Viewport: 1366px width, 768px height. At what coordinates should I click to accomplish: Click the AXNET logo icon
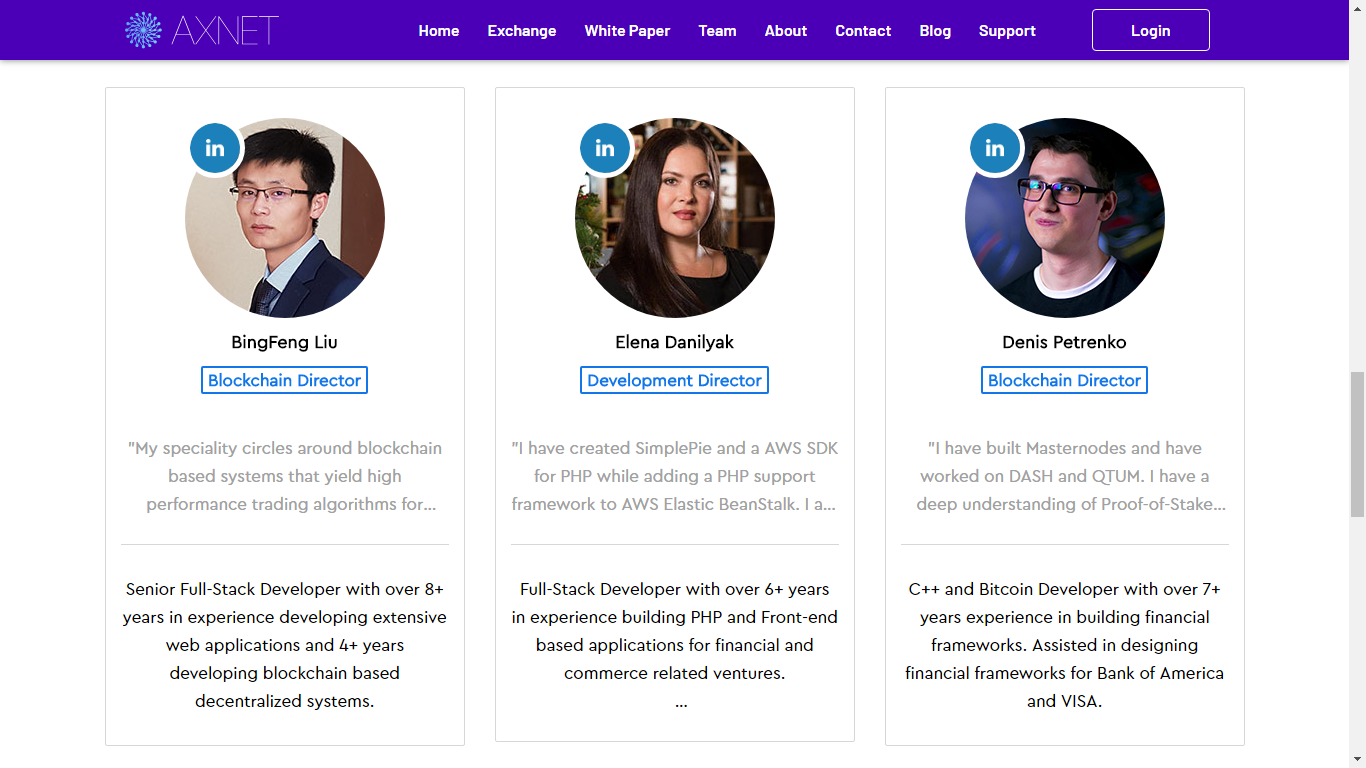(x=143, y=30)
